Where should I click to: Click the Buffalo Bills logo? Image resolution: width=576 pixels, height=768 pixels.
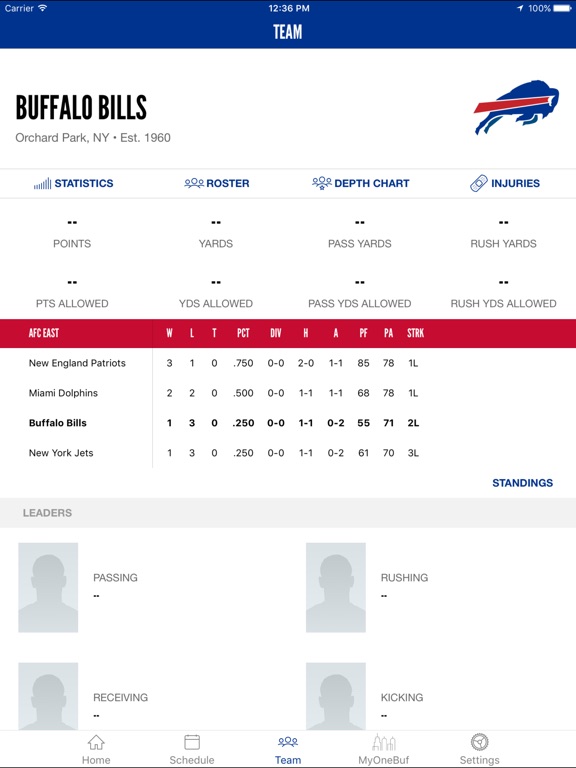516,107
